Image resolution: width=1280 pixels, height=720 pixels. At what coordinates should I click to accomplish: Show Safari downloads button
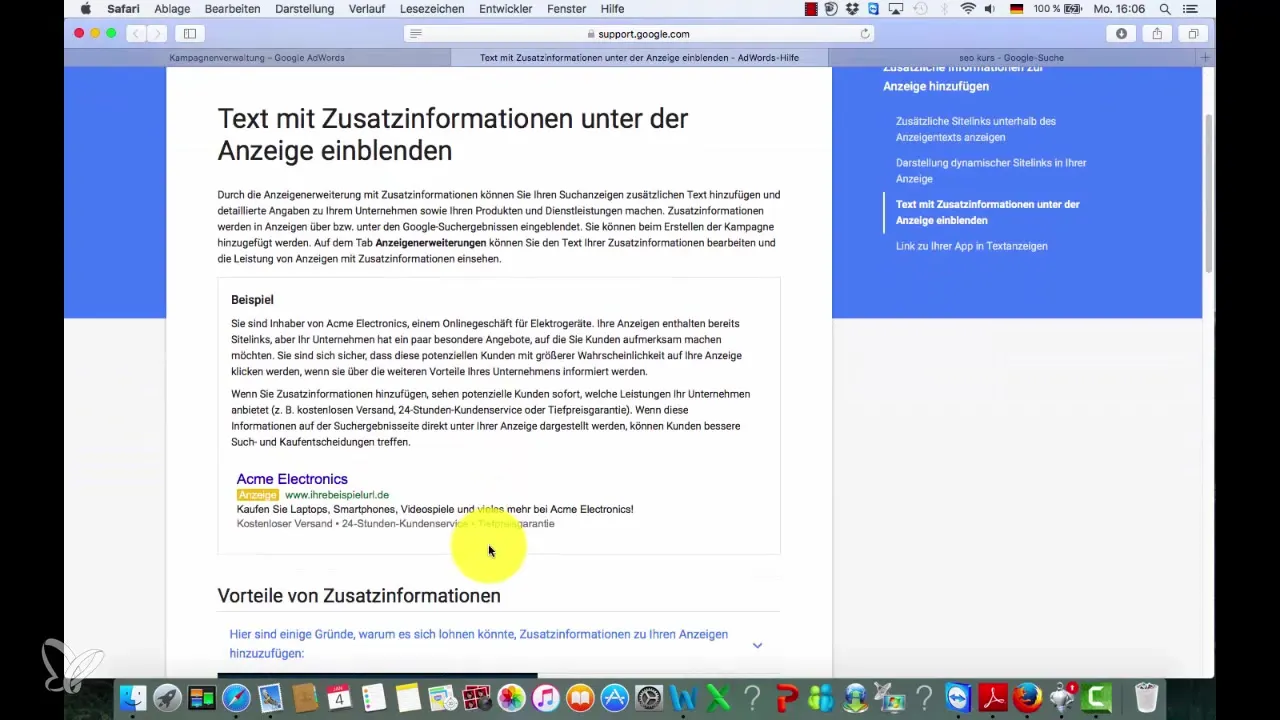click(1121, 33)
